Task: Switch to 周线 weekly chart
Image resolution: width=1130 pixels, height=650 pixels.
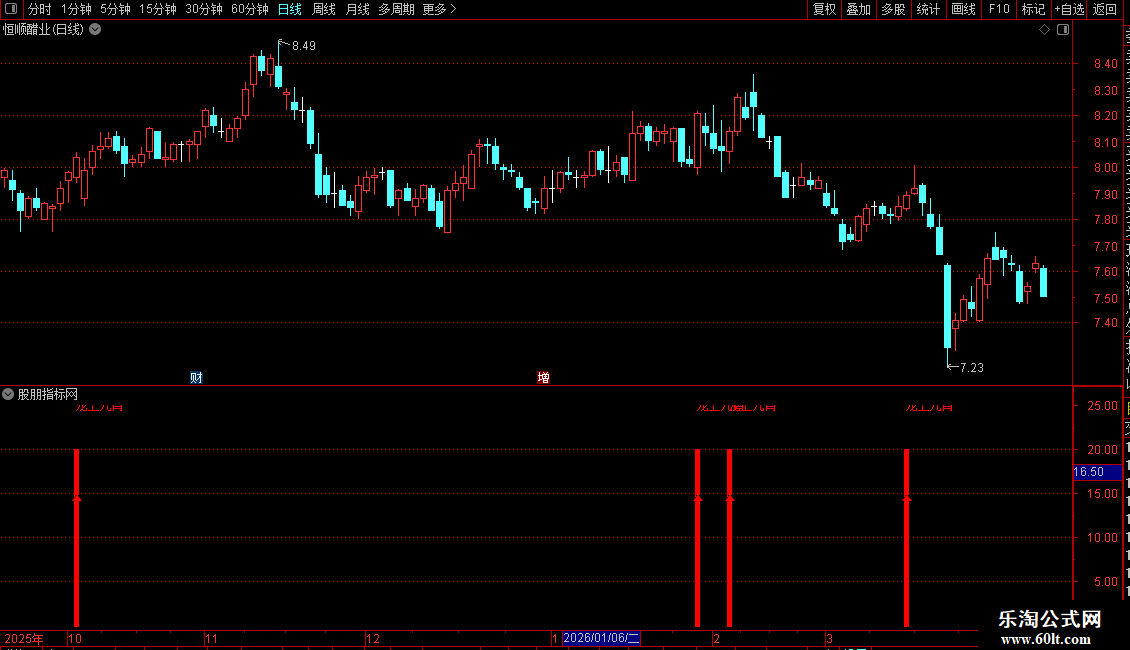Action: pos(324,9)
